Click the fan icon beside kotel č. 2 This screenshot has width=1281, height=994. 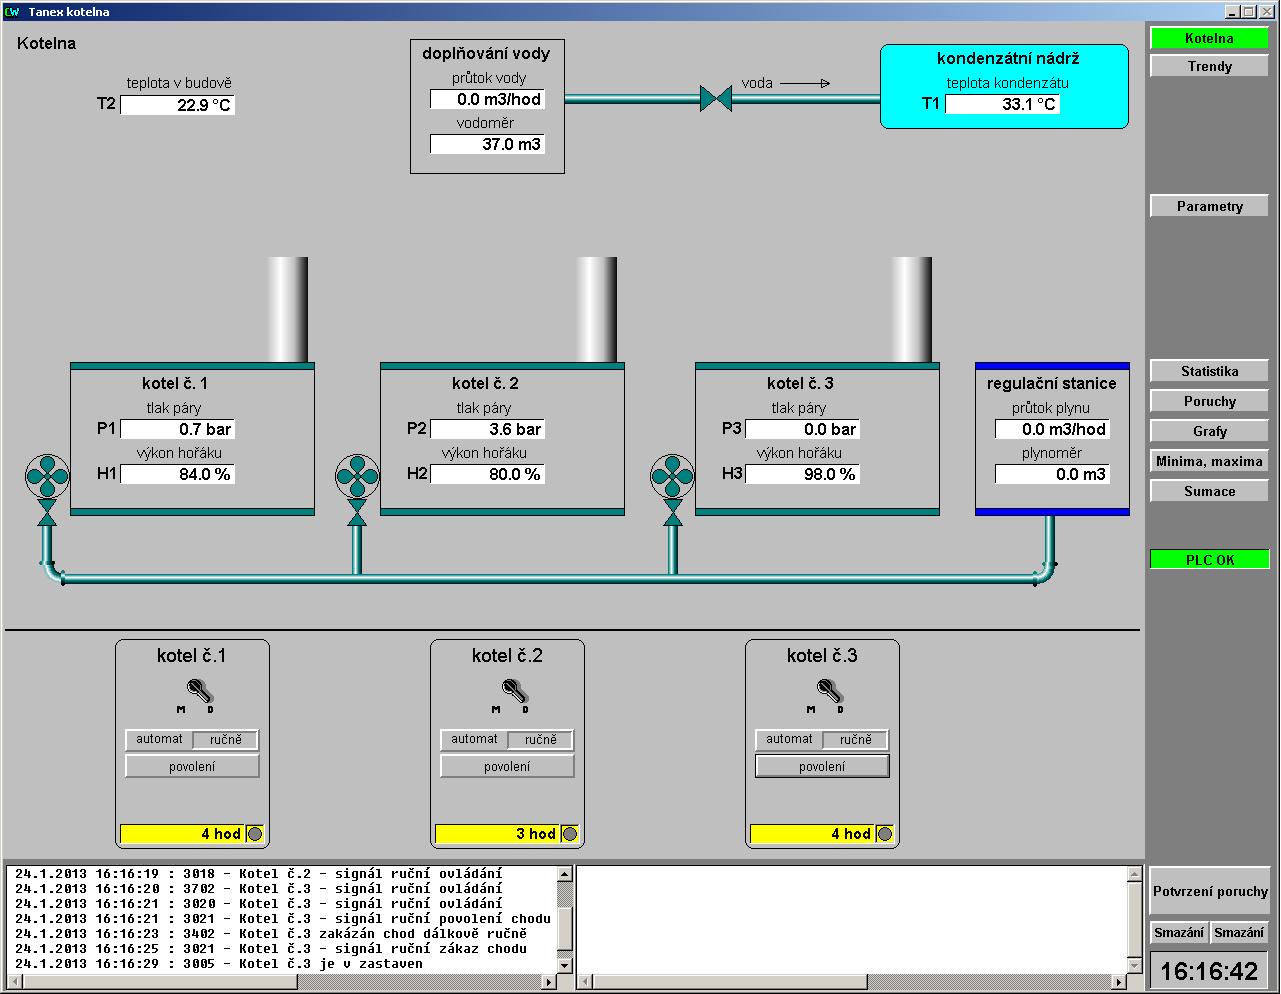pyautogui.click(x=357, y=476)
